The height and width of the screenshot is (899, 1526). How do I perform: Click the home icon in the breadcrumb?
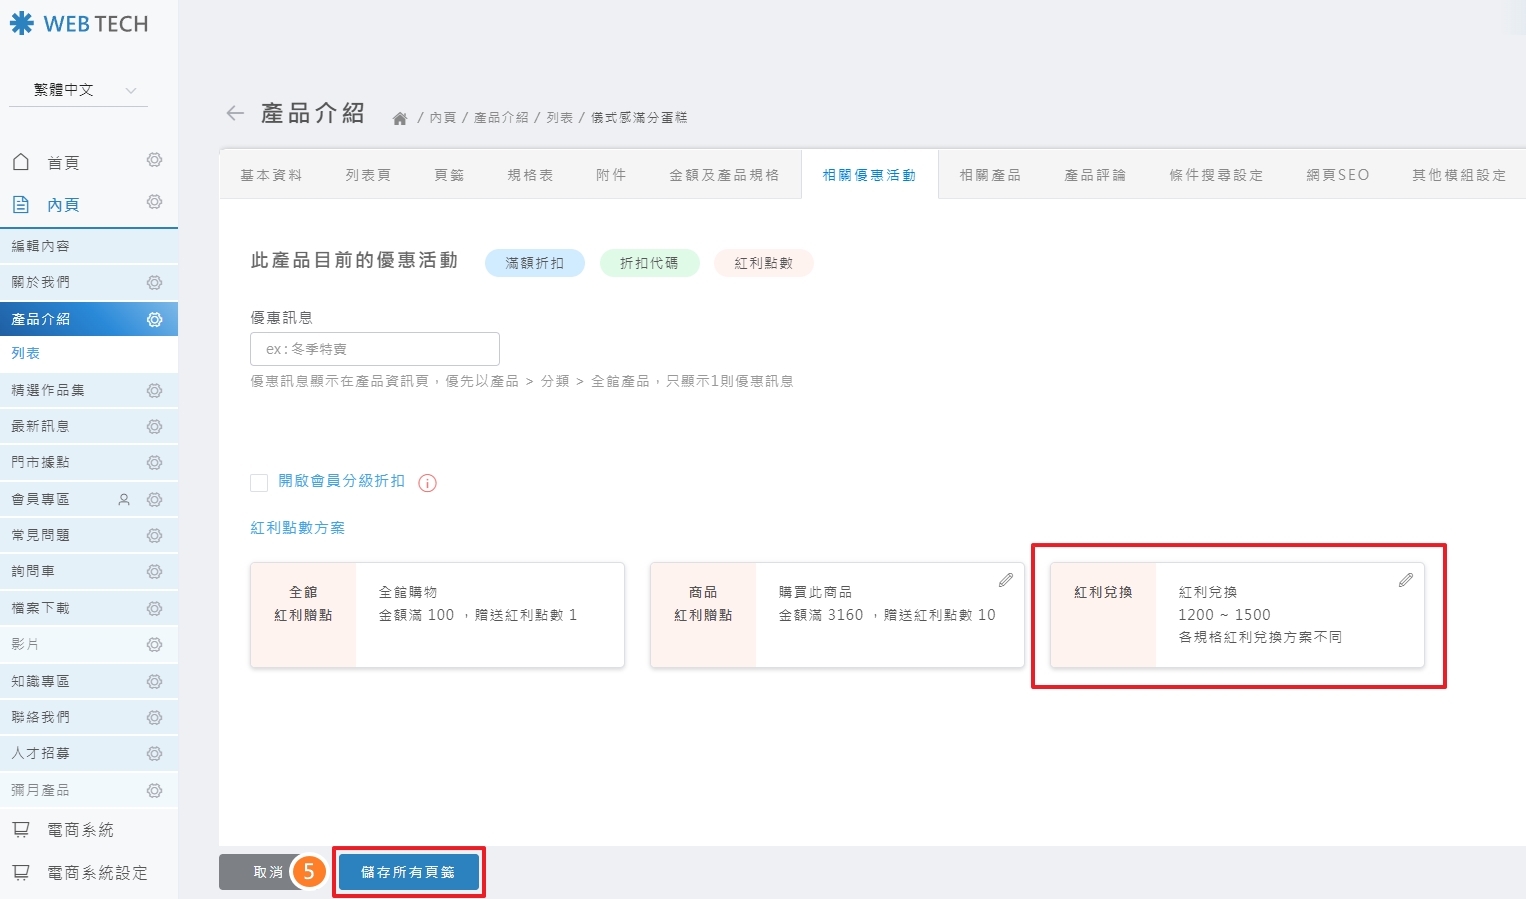click(398, 116)
